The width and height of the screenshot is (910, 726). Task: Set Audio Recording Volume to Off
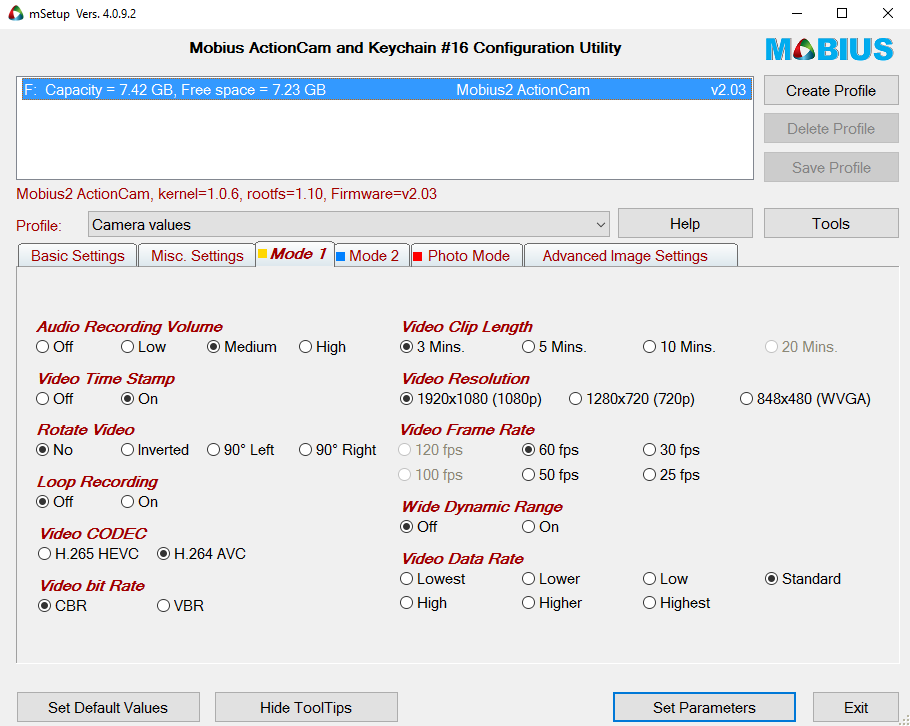[55, 347]
